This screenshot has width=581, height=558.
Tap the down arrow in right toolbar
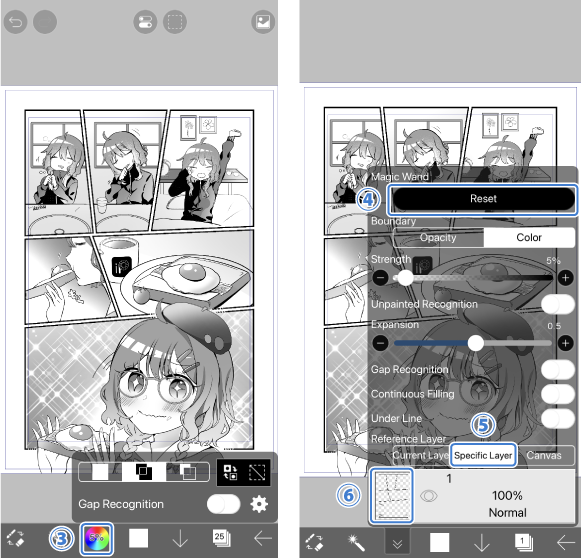482,543
